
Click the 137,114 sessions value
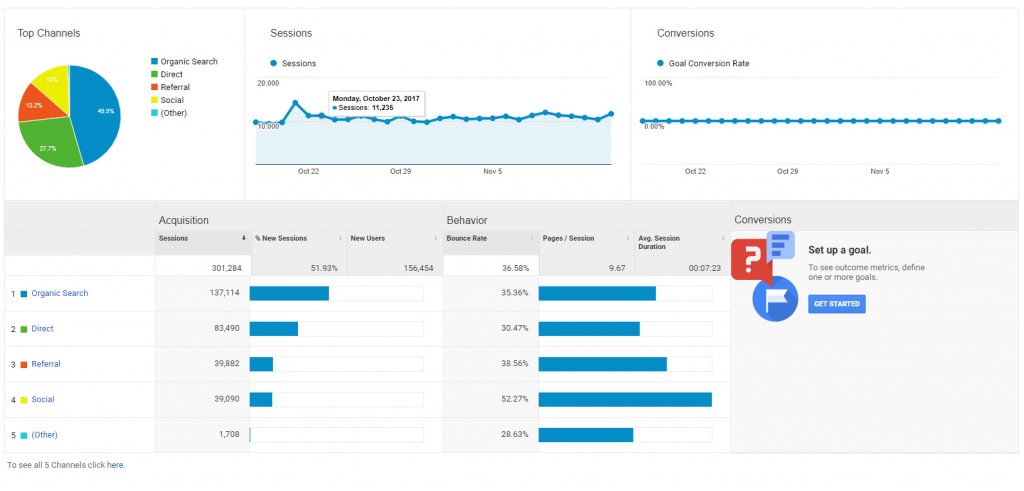tap(225, 293)
